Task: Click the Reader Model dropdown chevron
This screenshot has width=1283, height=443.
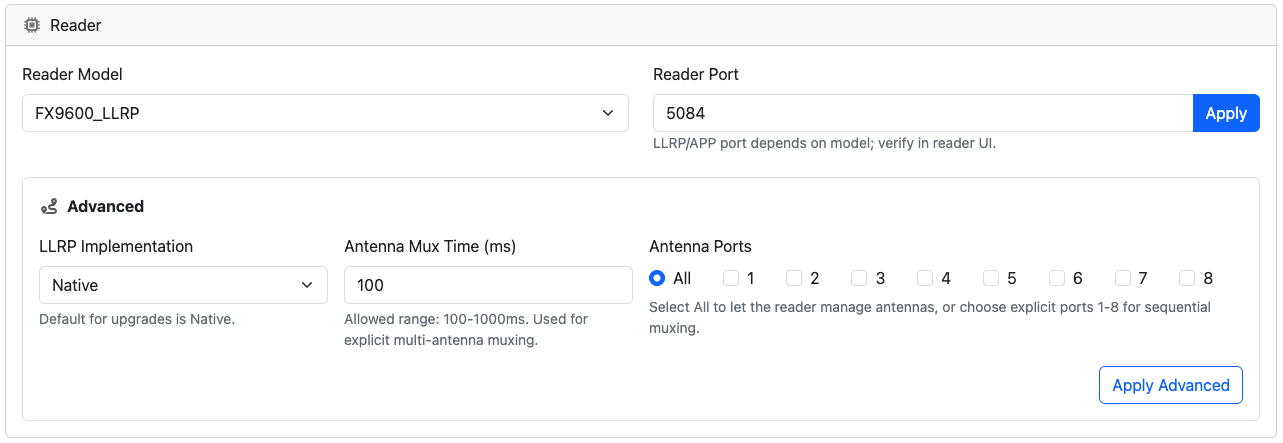Action: (608, 113)
